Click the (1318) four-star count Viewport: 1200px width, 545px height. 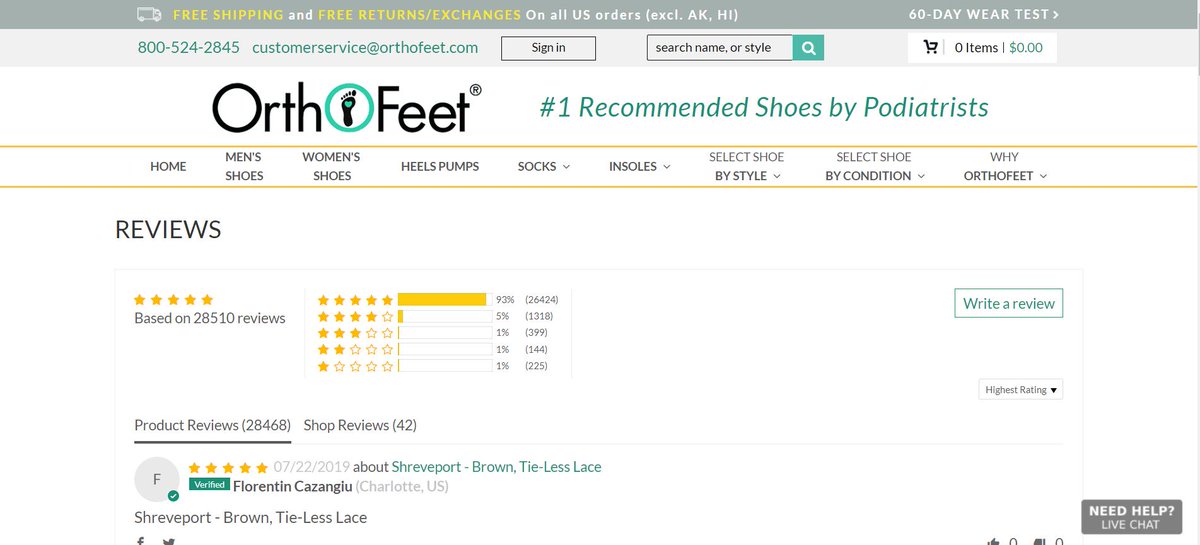539,316
